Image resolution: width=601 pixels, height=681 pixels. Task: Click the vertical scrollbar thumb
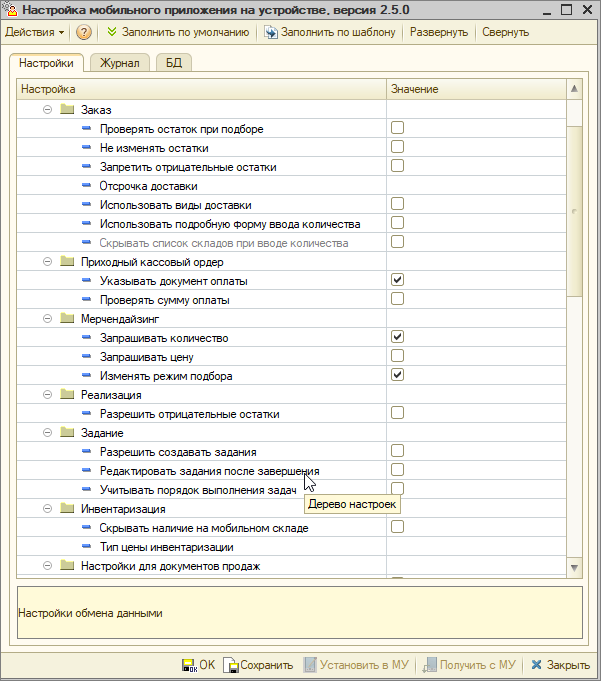coord(574,211)
